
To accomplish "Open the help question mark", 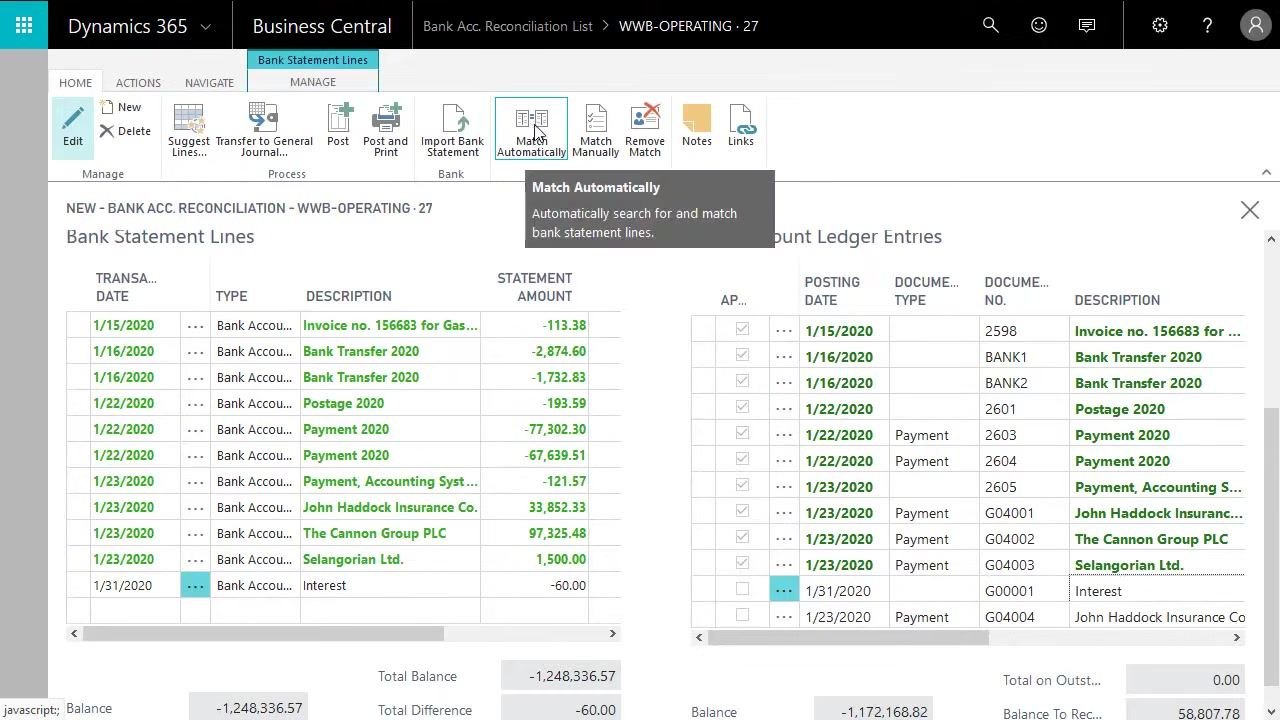I will [x=1207, y=25].
